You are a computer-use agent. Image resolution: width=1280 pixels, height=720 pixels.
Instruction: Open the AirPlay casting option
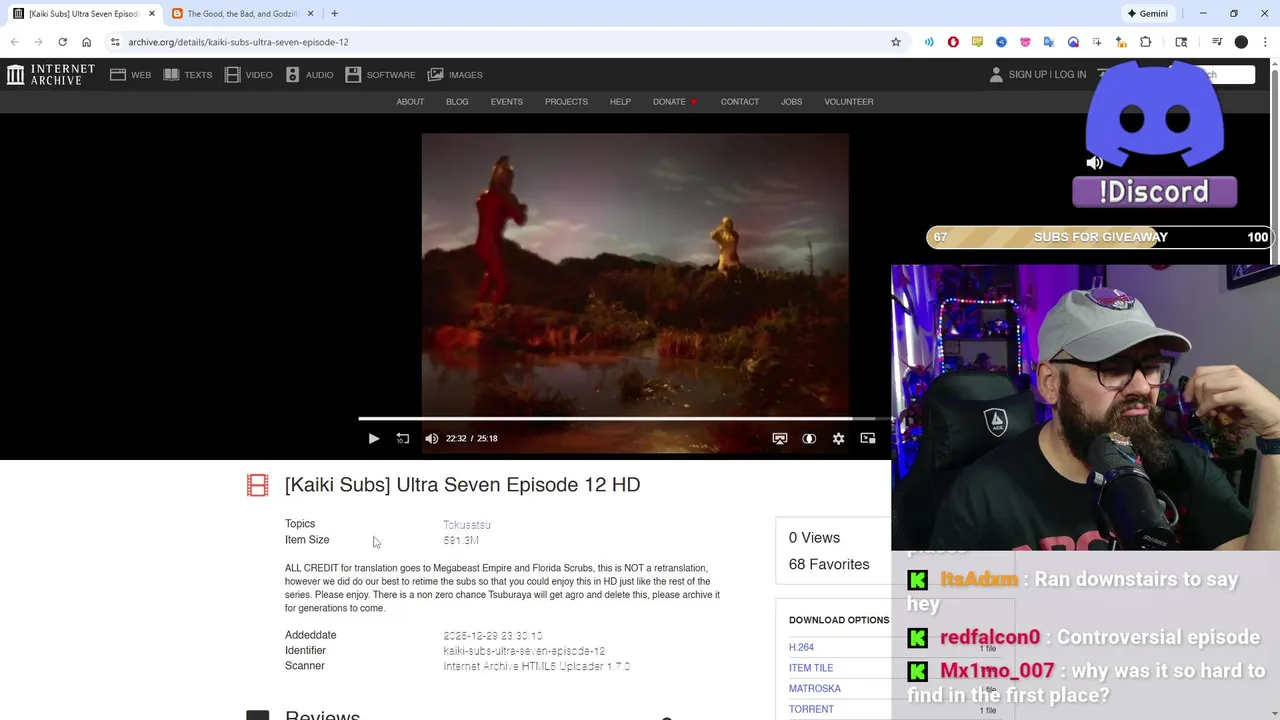click(x=780, y=438)
